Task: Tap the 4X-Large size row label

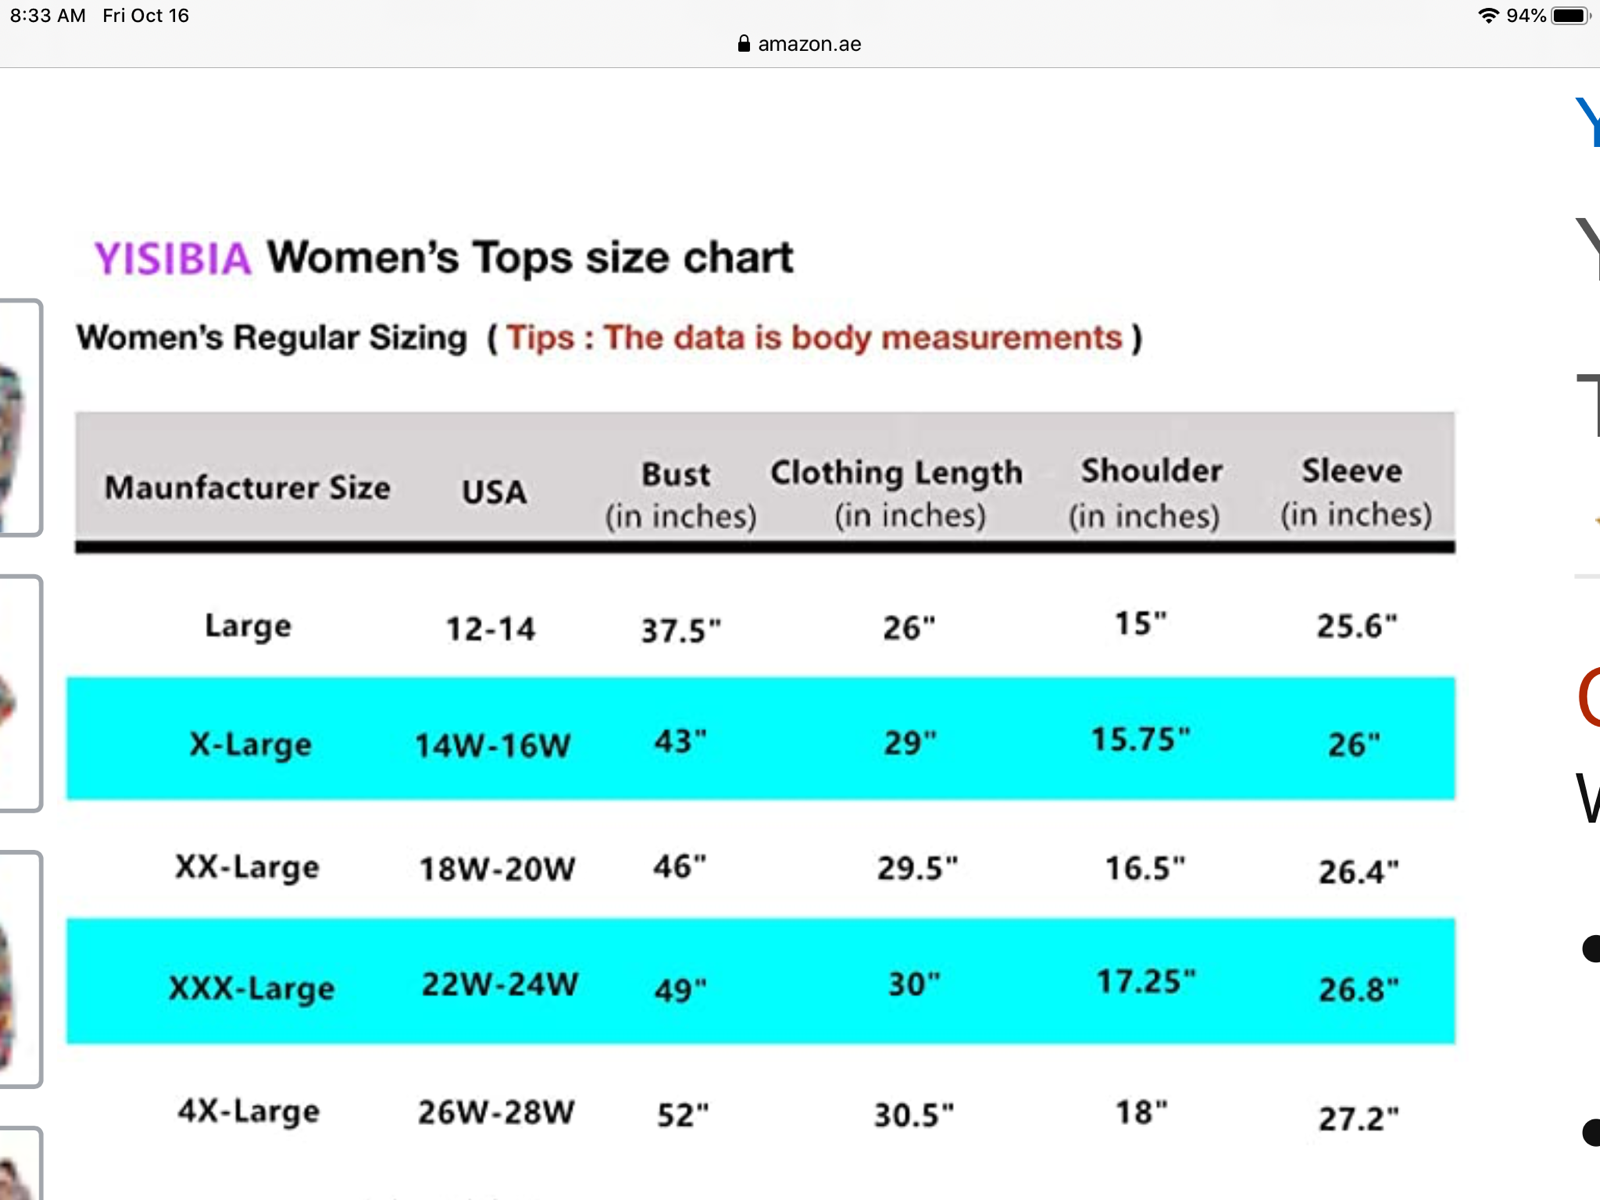Action: click(x=249, y=1112)
